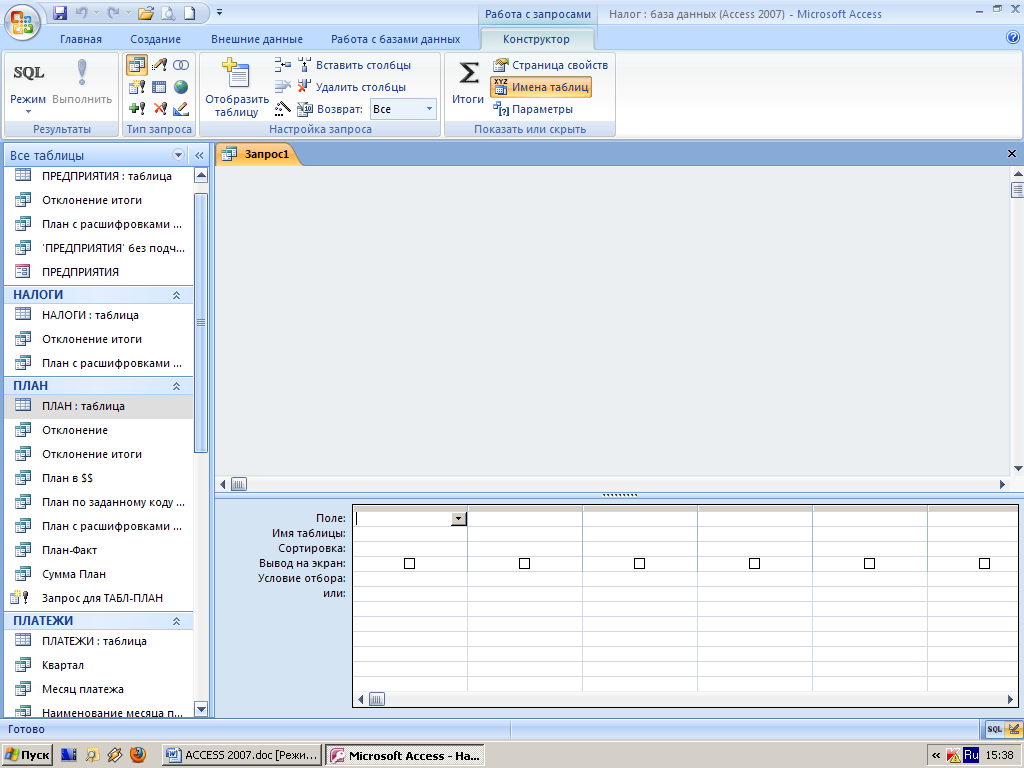Select Запрос для ТАБЛ-ПЛАН query item
Viewport: 1024px width, 768px height.
(x=98, y=598)
